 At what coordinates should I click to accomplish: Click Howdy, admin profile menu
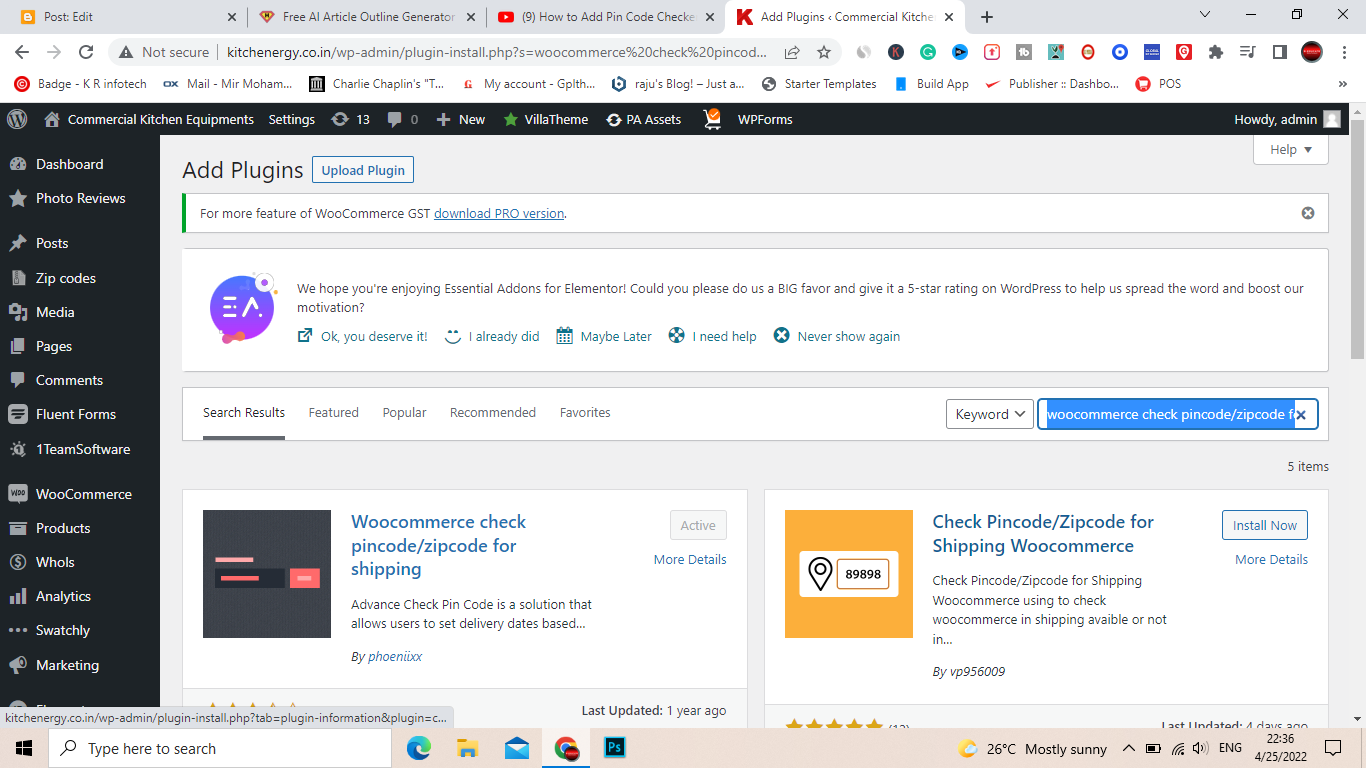coord(1287,119)
